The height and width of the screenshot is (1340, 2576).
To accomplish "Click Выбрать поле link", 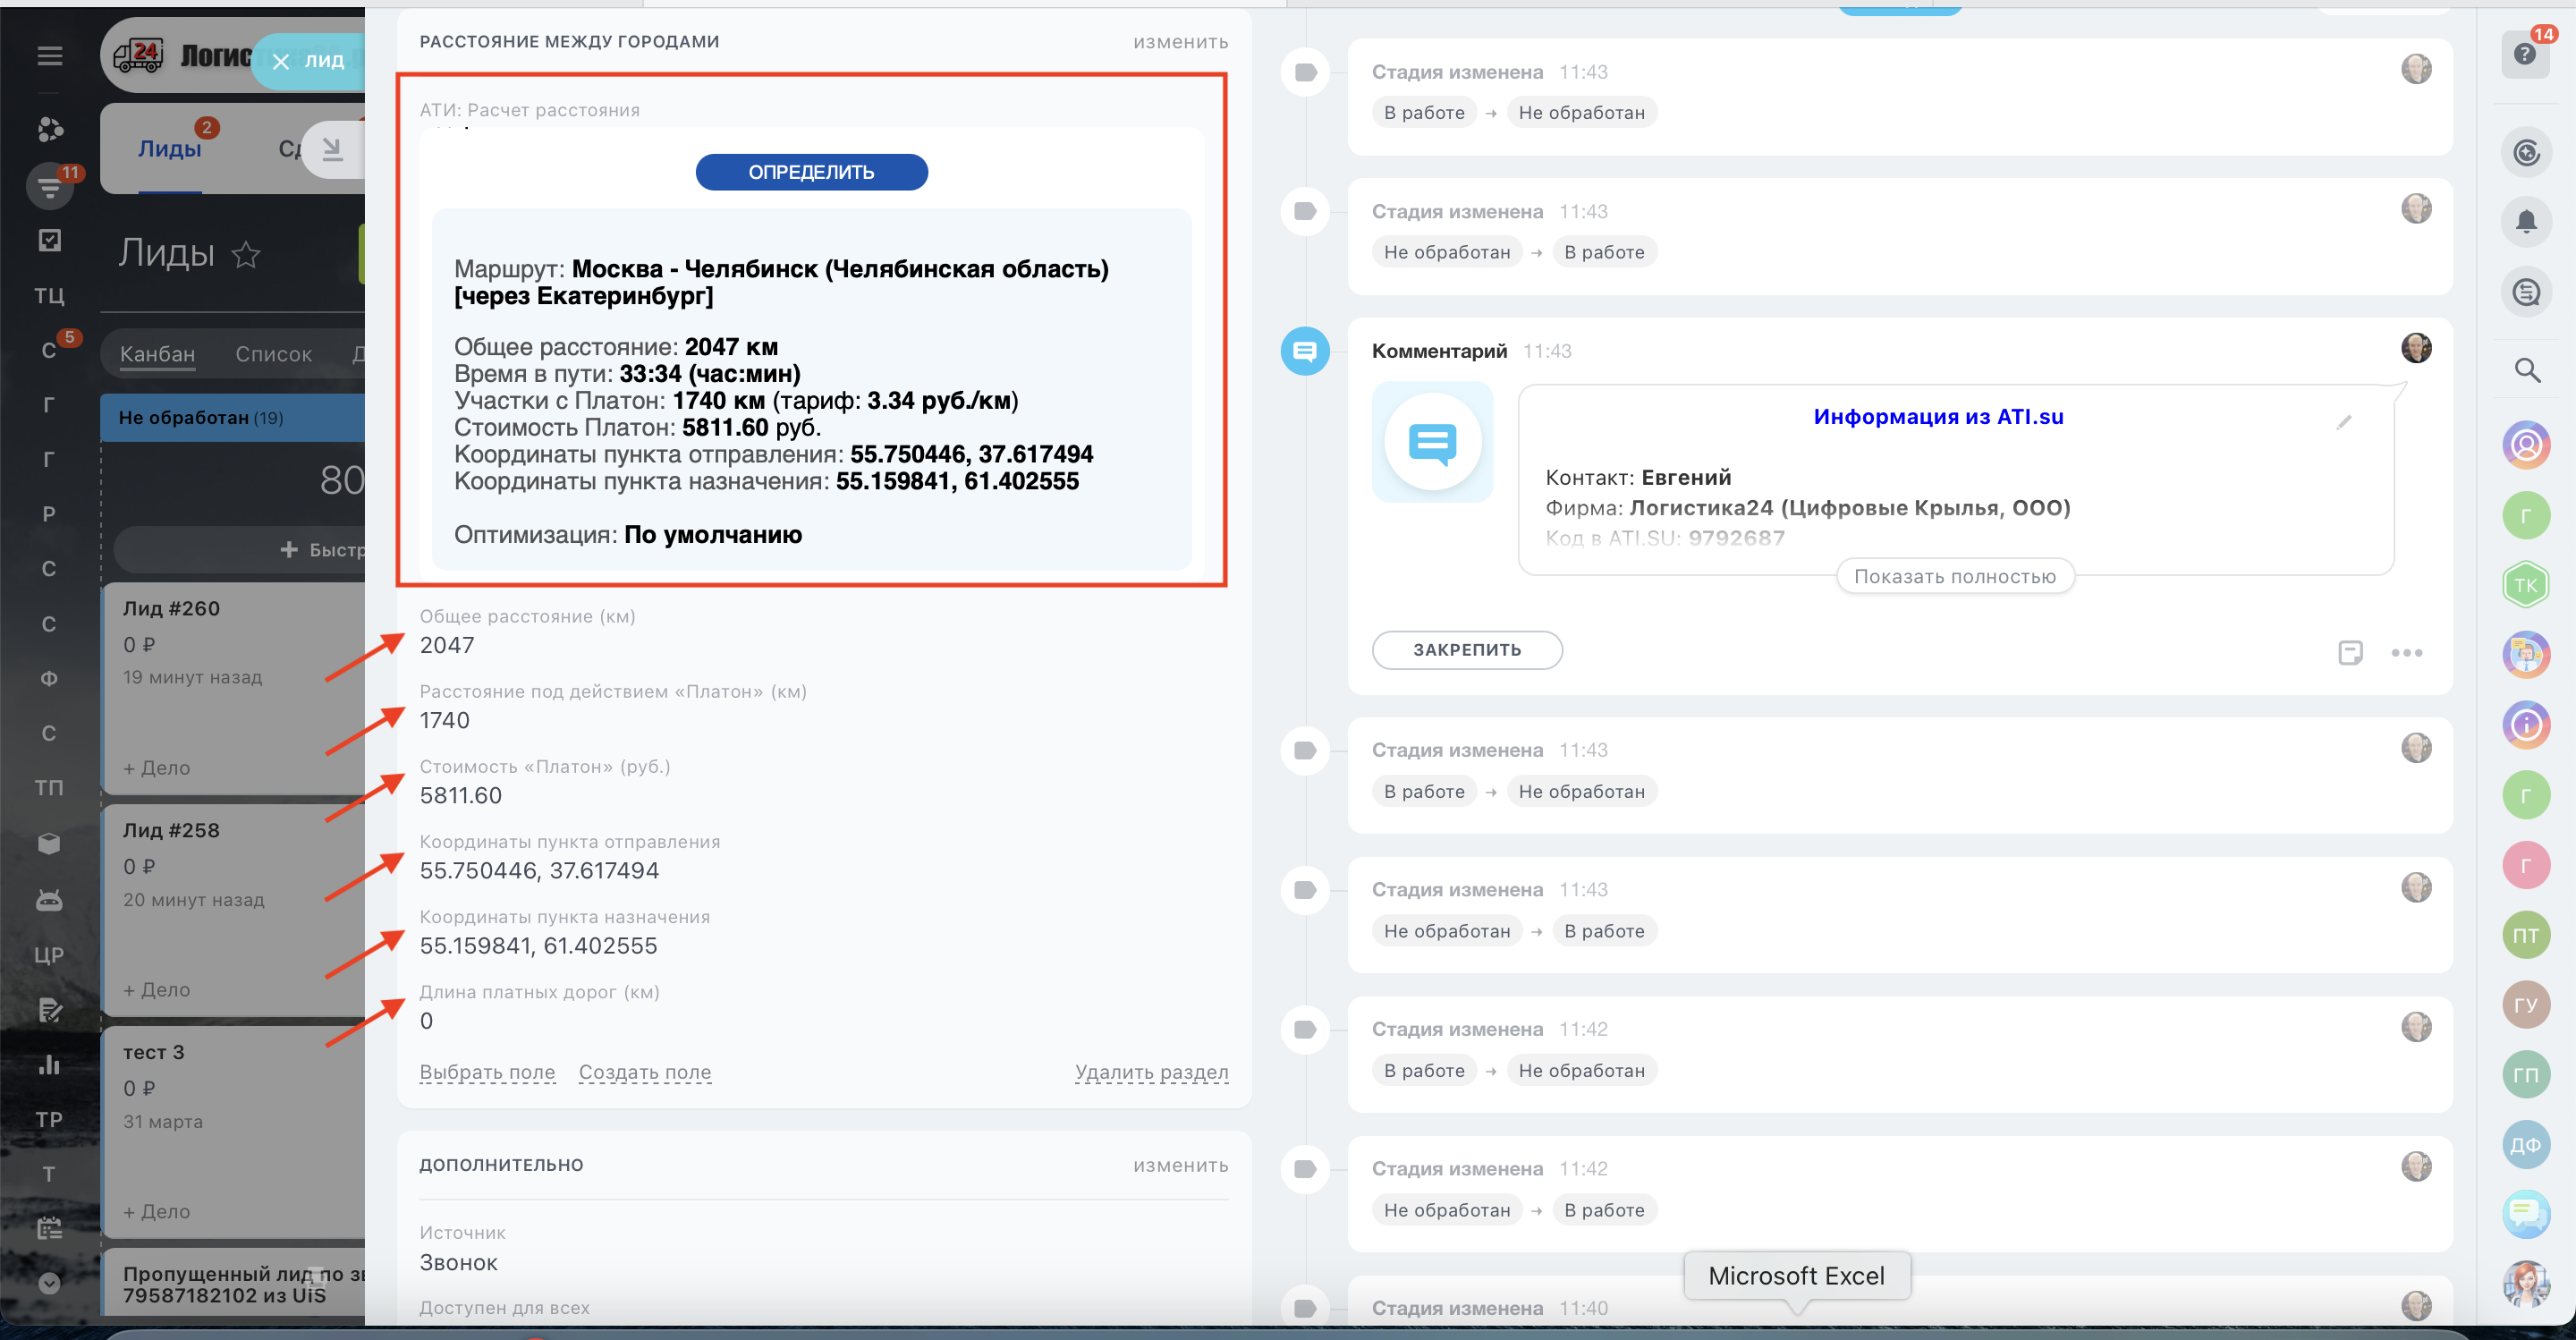I will (487, 1072).
